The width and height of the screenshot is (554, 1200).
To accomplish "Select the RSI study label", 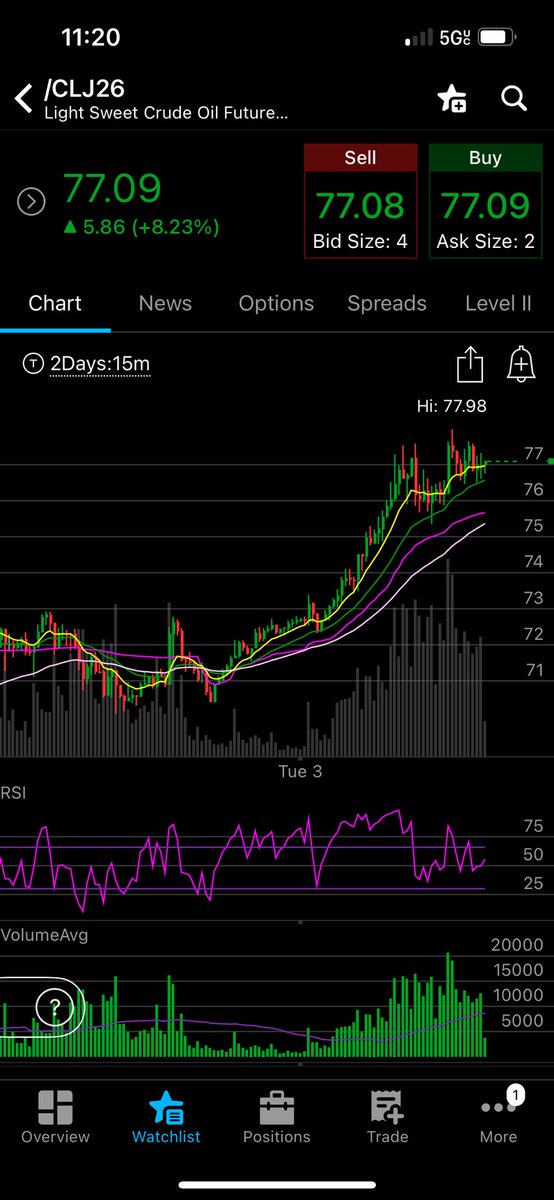I will click(x=13, y=793).
